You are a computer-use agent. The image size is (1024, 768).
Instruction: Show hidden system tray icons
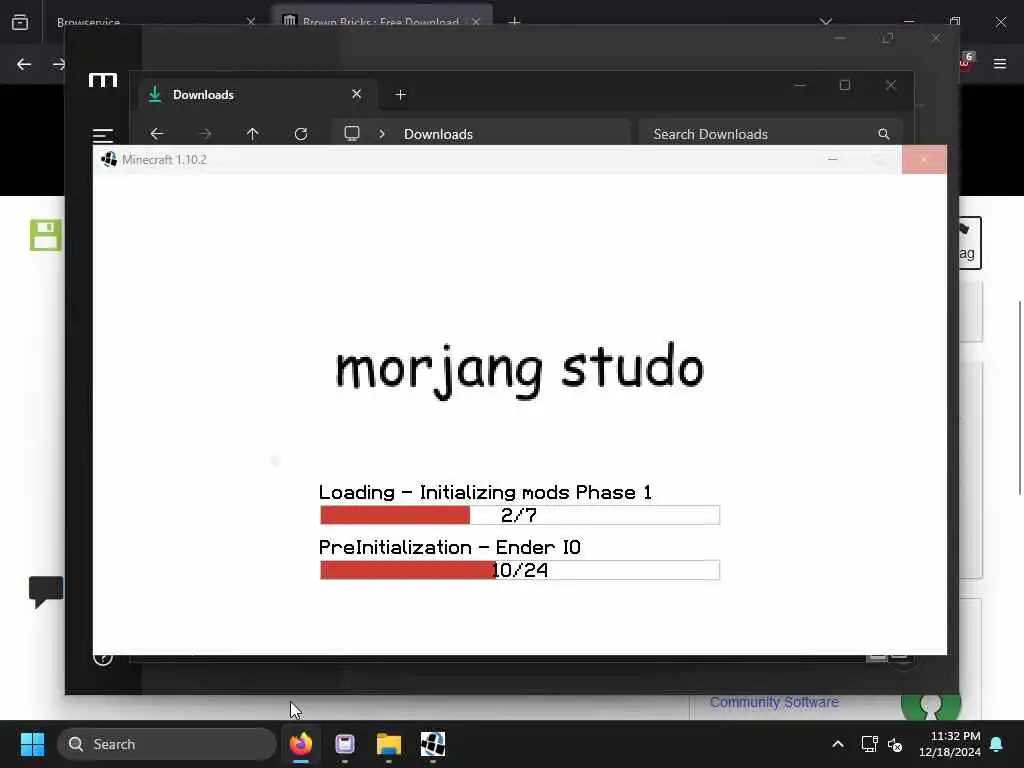coord(838,744)
